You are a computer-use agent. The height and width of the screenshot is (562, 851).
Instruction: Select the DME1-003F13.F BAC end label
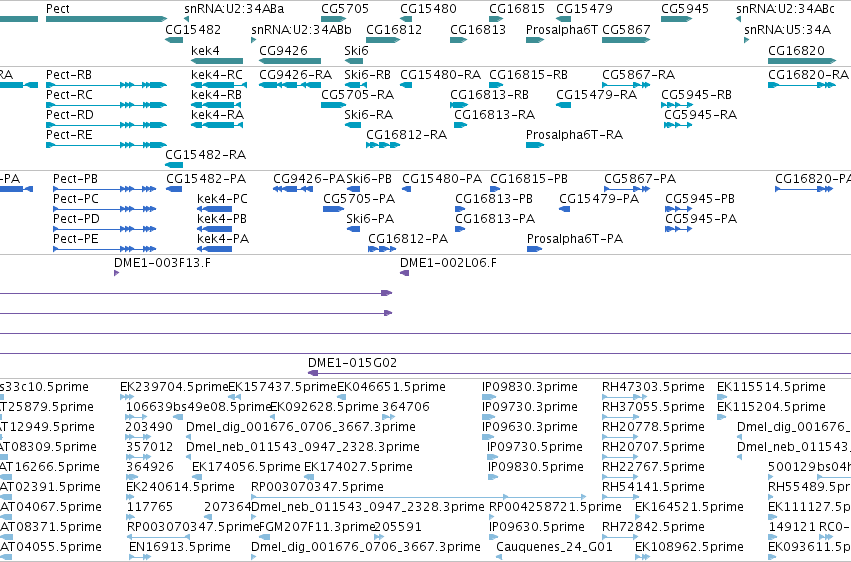[x=162, y=263]
